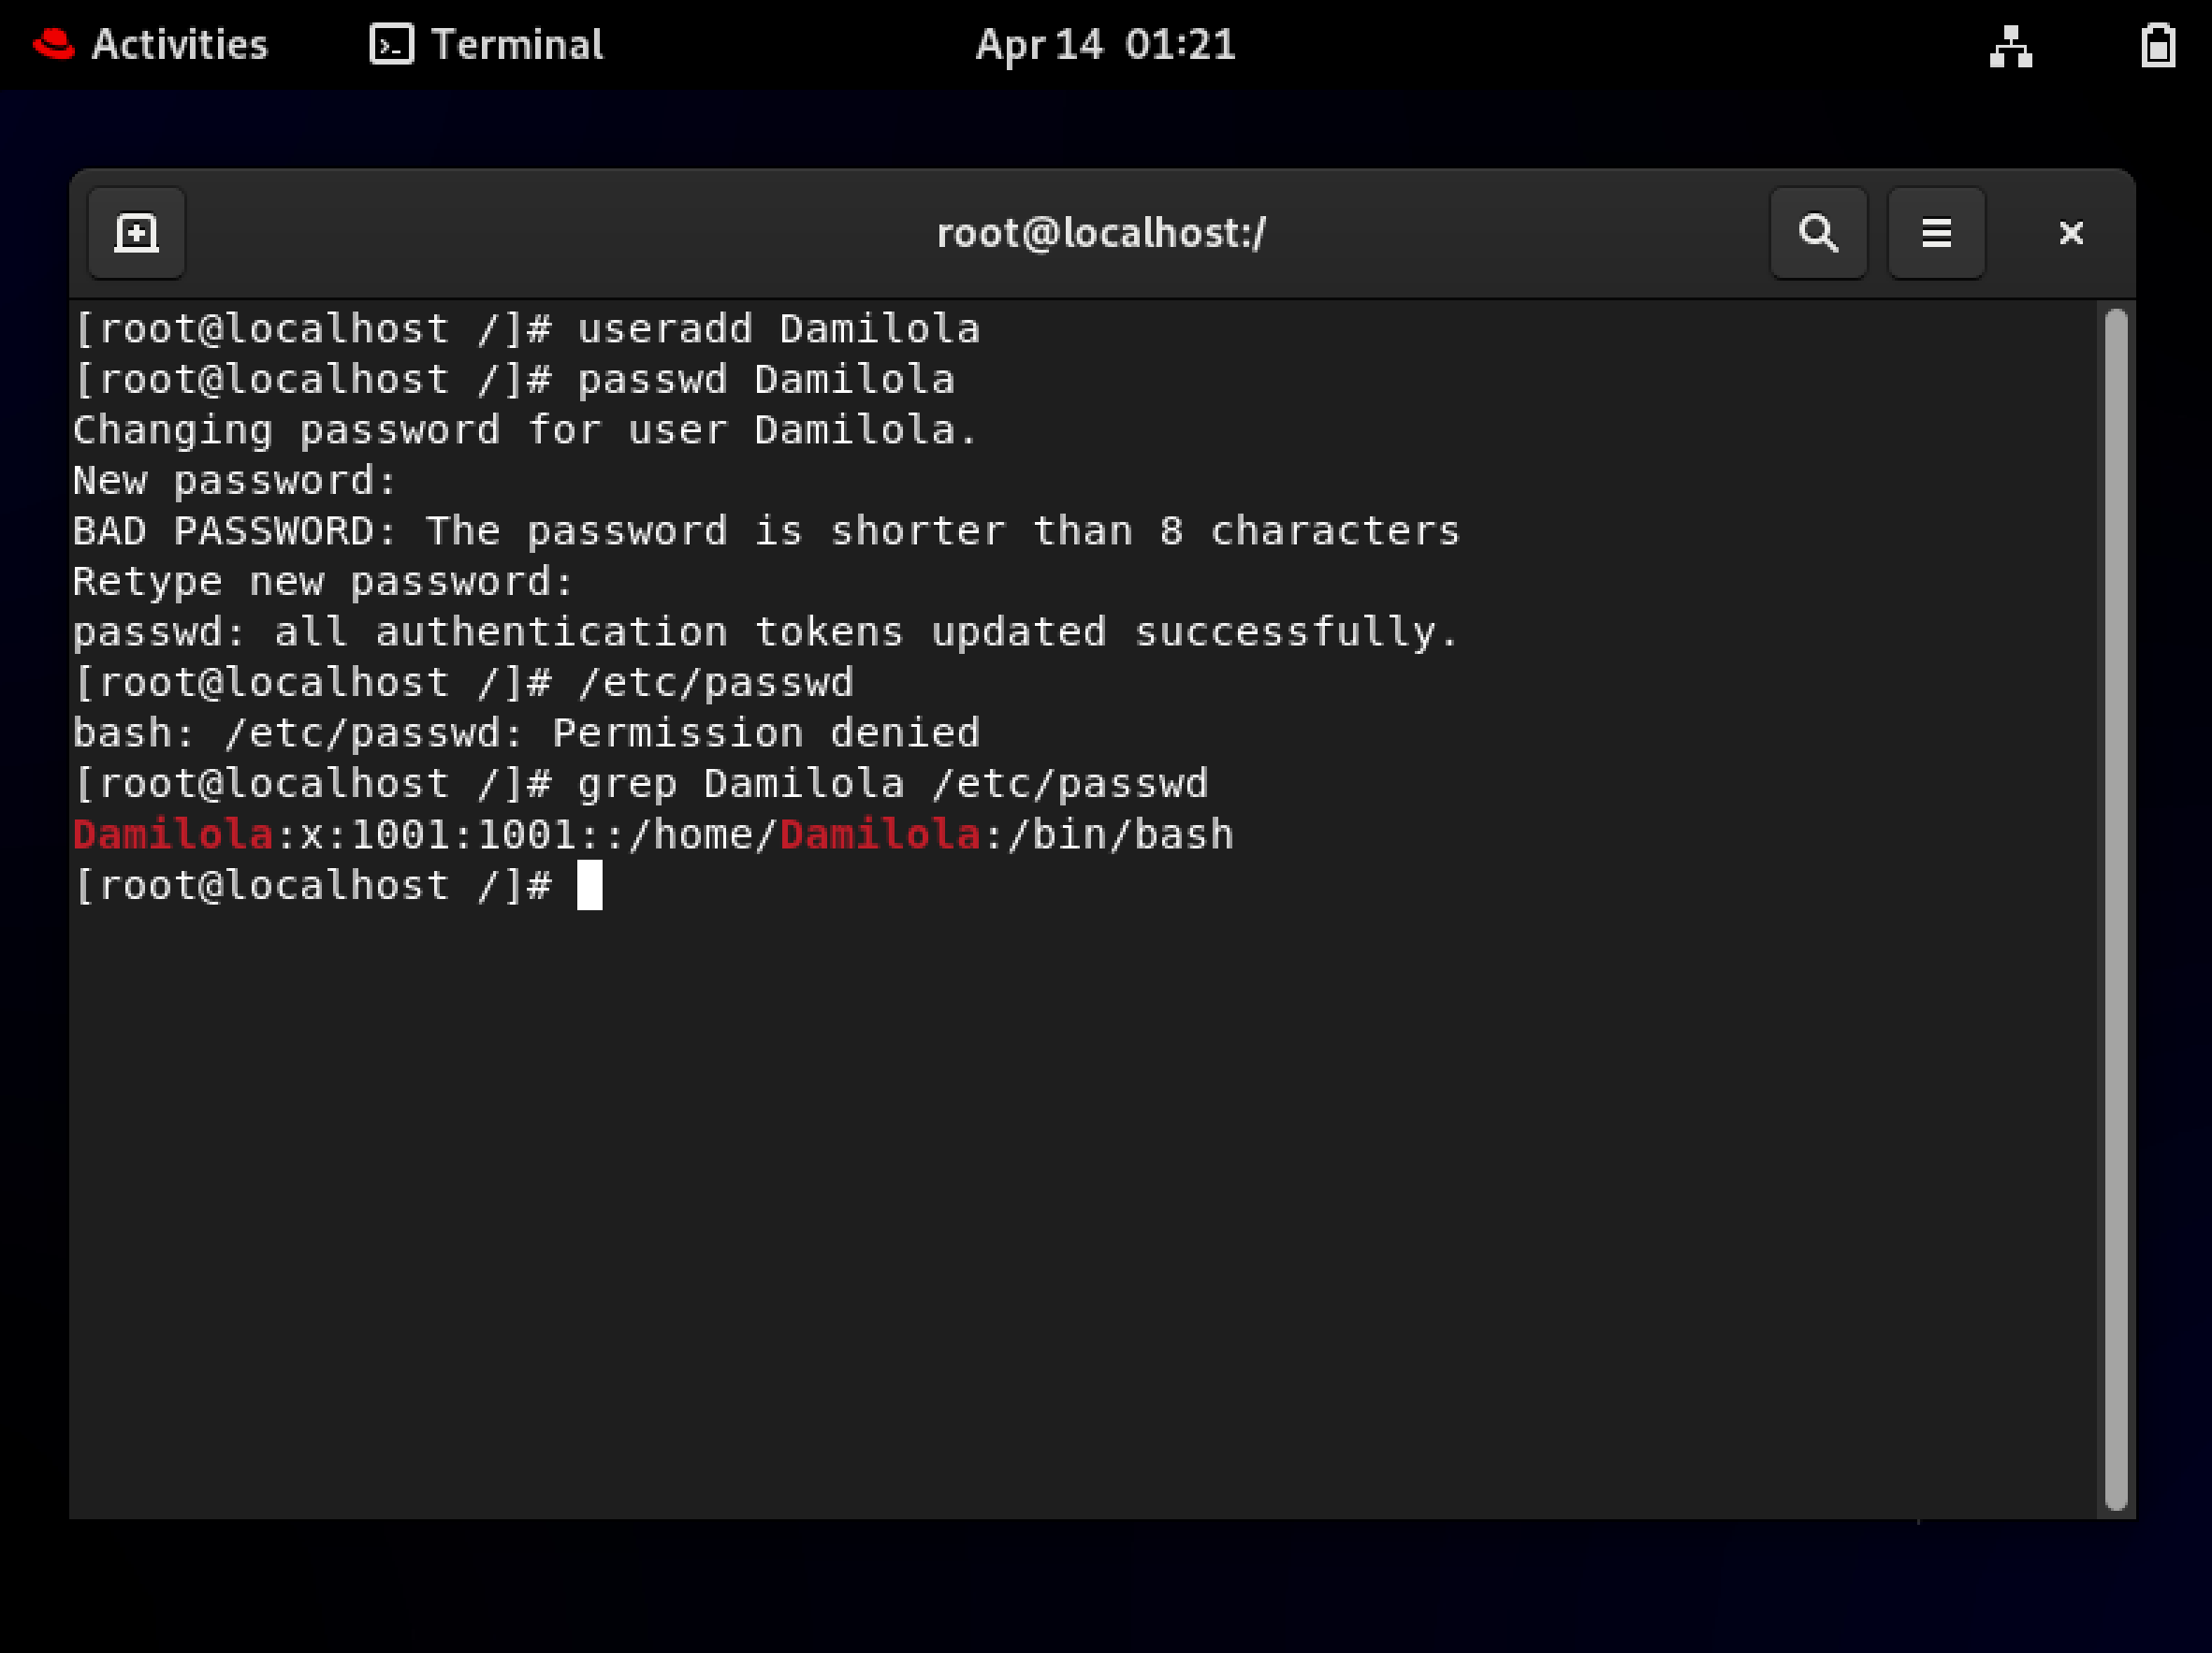Screen dimensions: 2212x1653
Task: Open the Terminal app menu
Action: click(486, 45)
